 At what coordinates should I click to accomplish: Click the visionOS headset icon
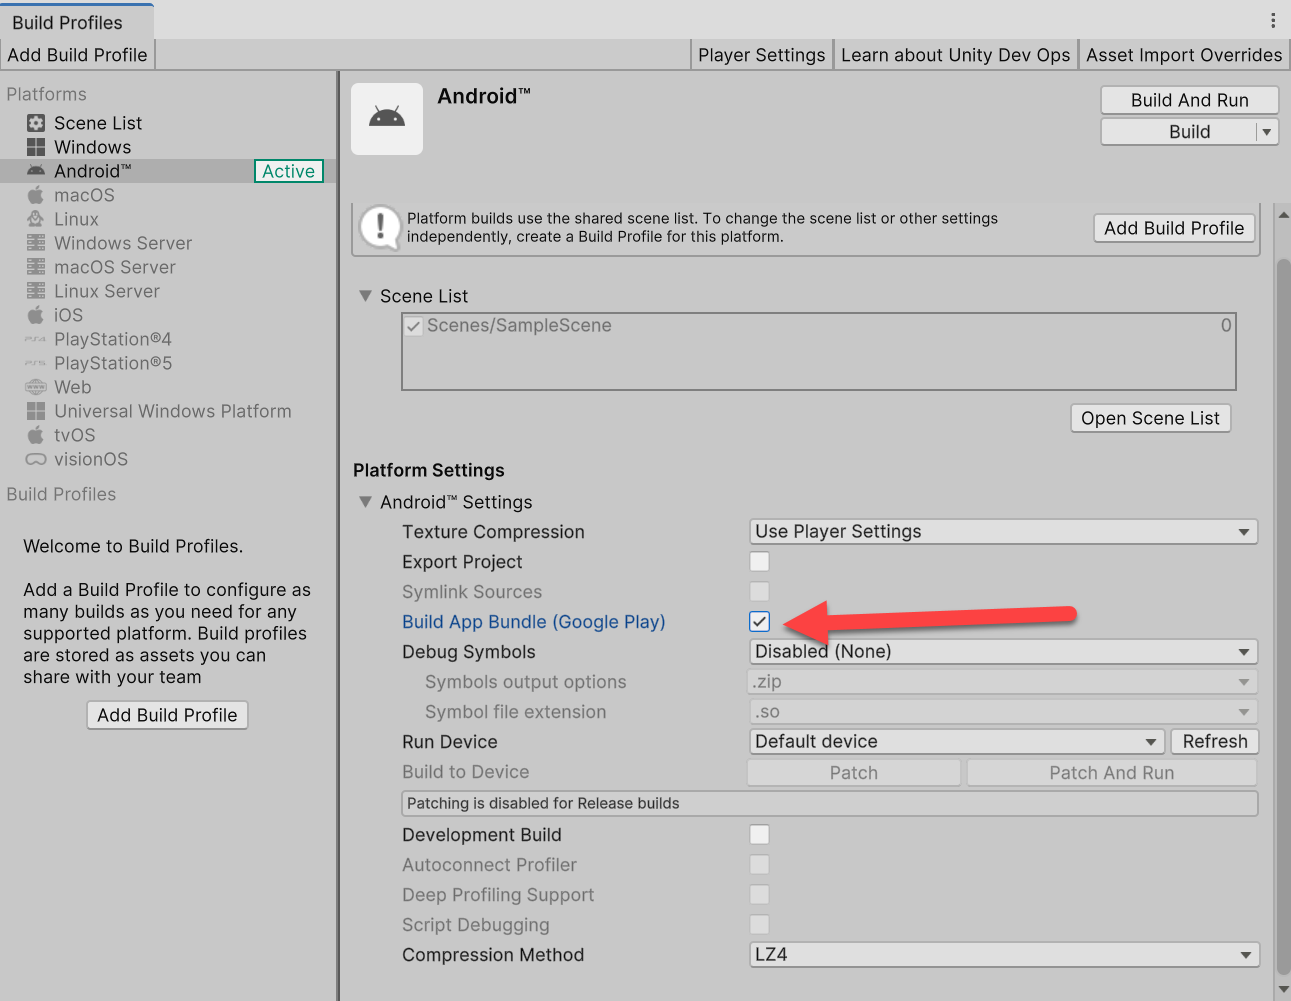(x=36, y=459)
